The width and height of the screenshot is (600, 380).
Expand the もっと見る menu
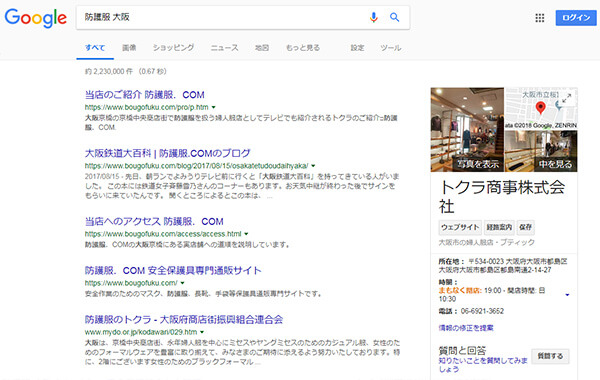(x=303, y=48)
